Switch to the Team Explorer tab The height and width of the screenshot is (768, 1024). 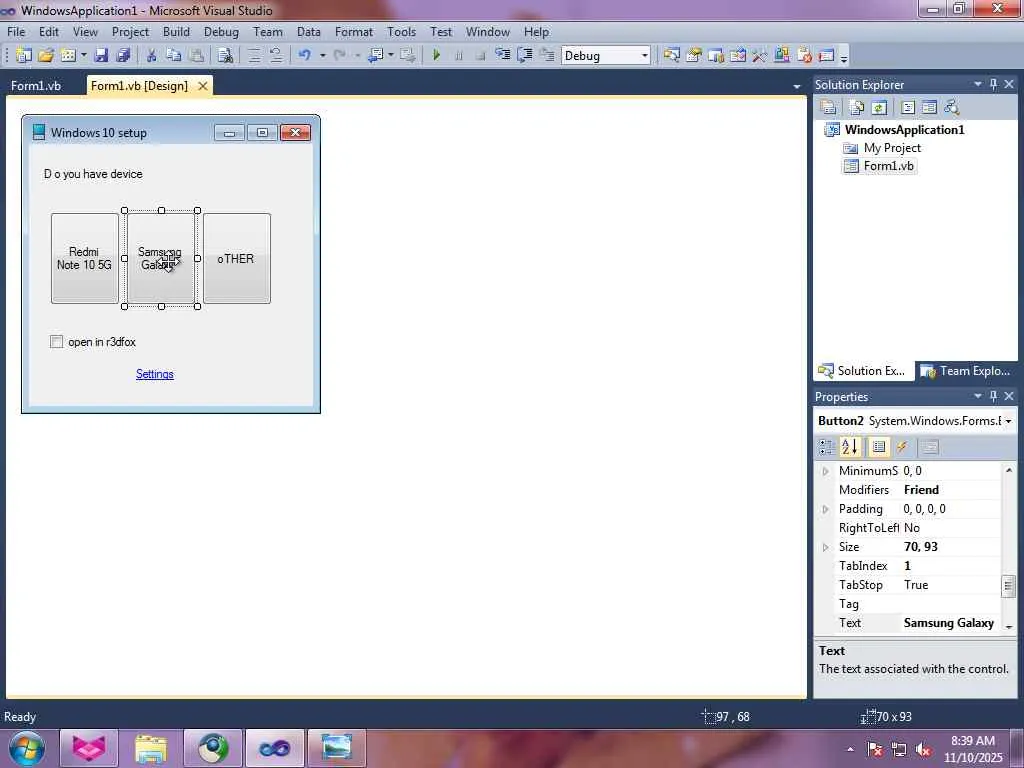coord(966,370)
